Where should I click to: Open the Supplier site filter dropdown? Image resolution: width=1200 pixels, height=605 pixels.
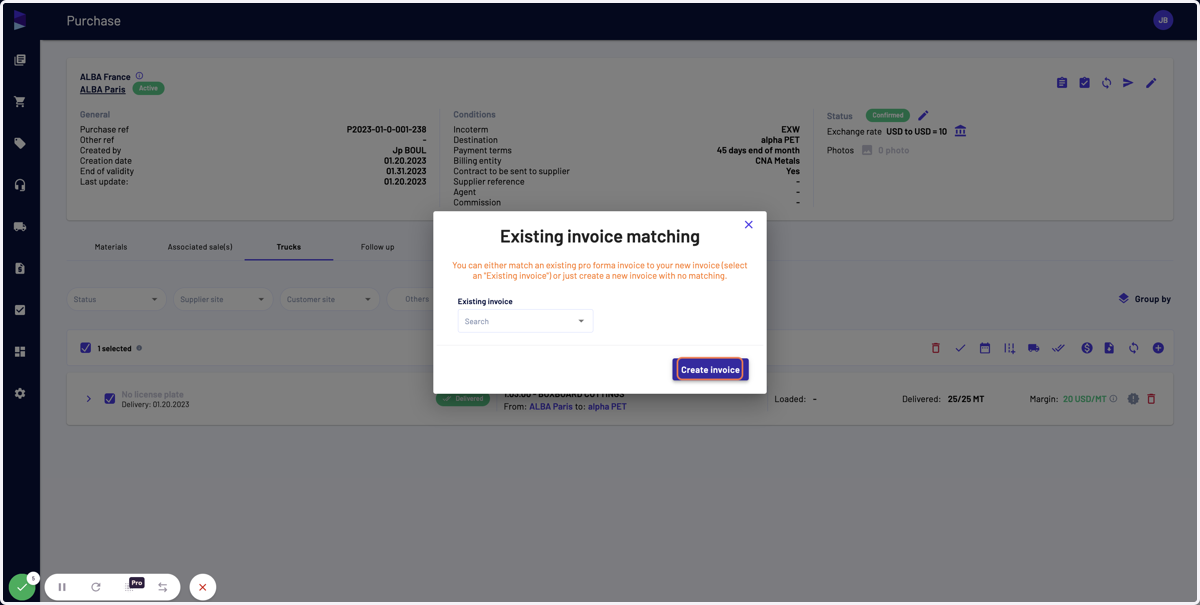(x=222, y=299)
